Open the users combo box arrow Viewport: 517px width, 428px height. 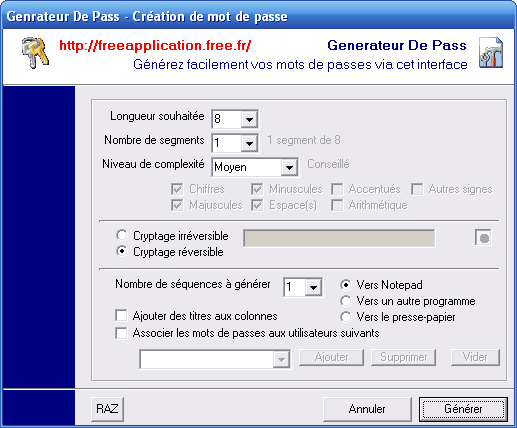281,359
